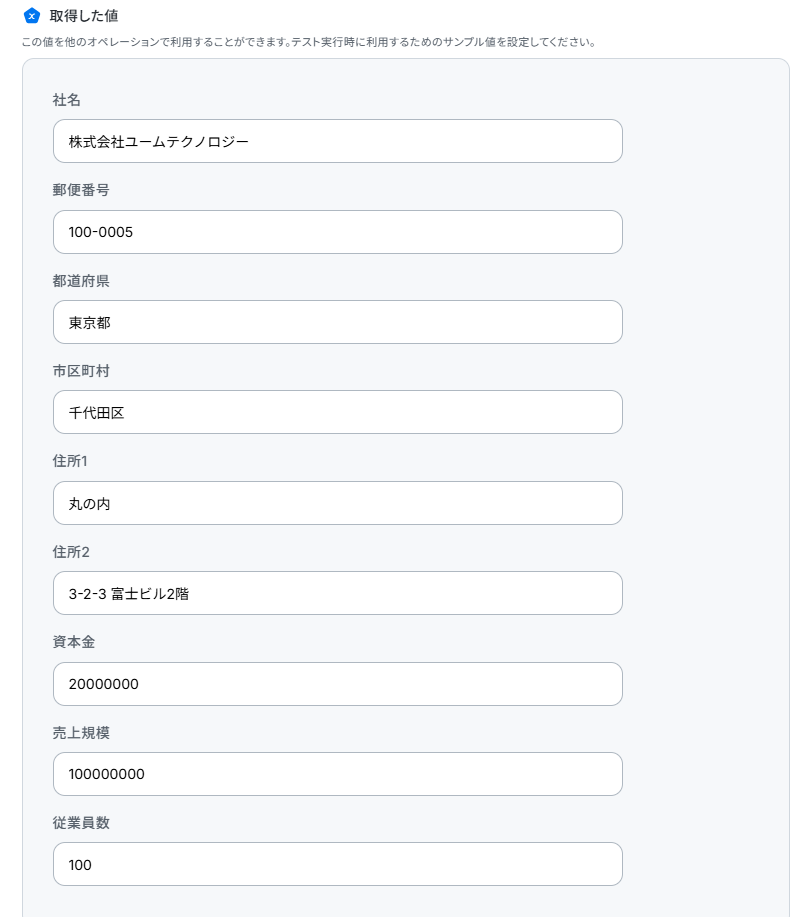The width and height of the screenshot is (807, 917).
Task: Click the 従業員数 field label
Action: tap(81, 823)
